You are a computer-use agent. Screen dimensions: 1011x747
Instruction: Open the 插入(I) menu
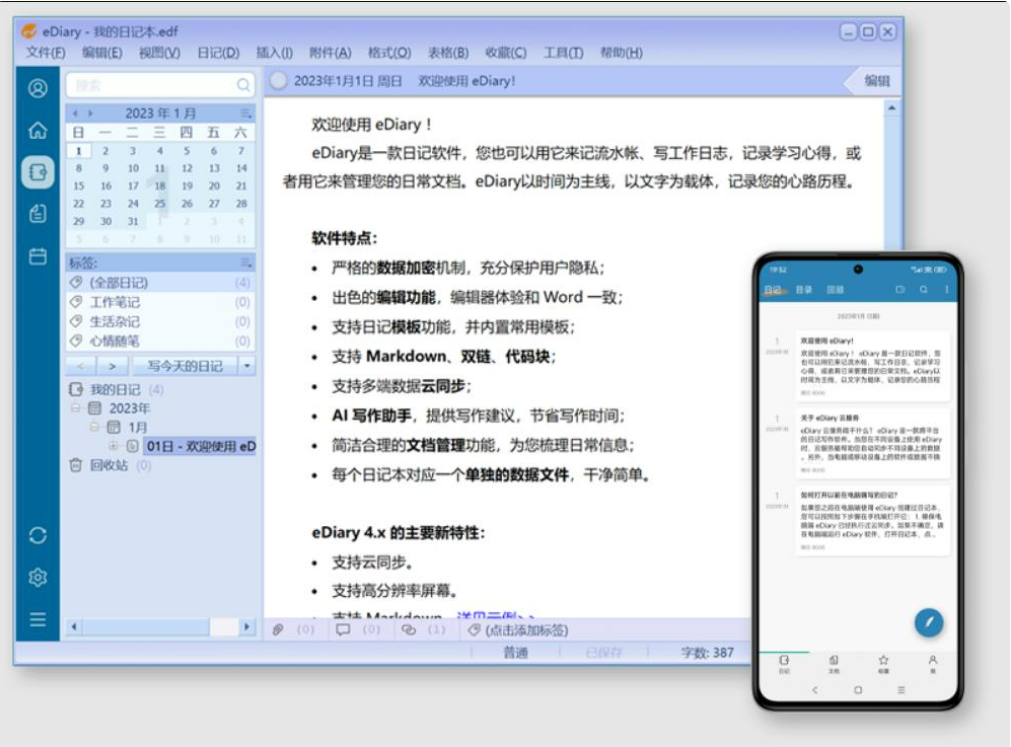point(274,52)
